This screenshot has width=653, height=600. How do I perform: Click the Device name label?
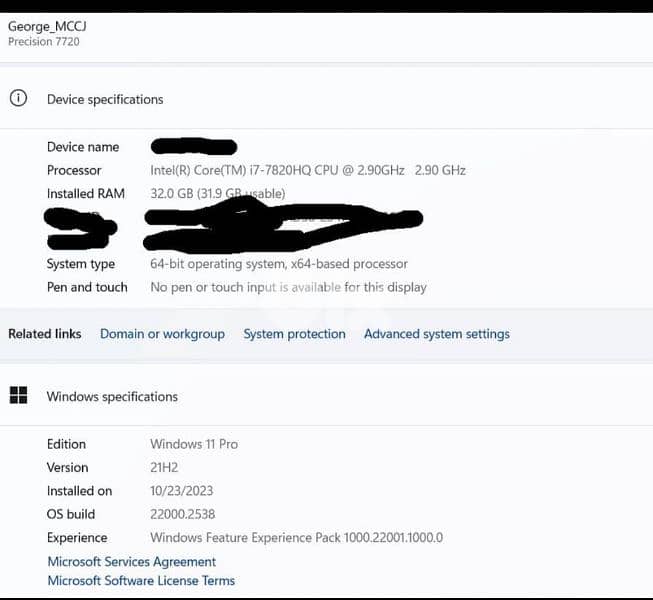pyautogui.click(x=83, y=147)
